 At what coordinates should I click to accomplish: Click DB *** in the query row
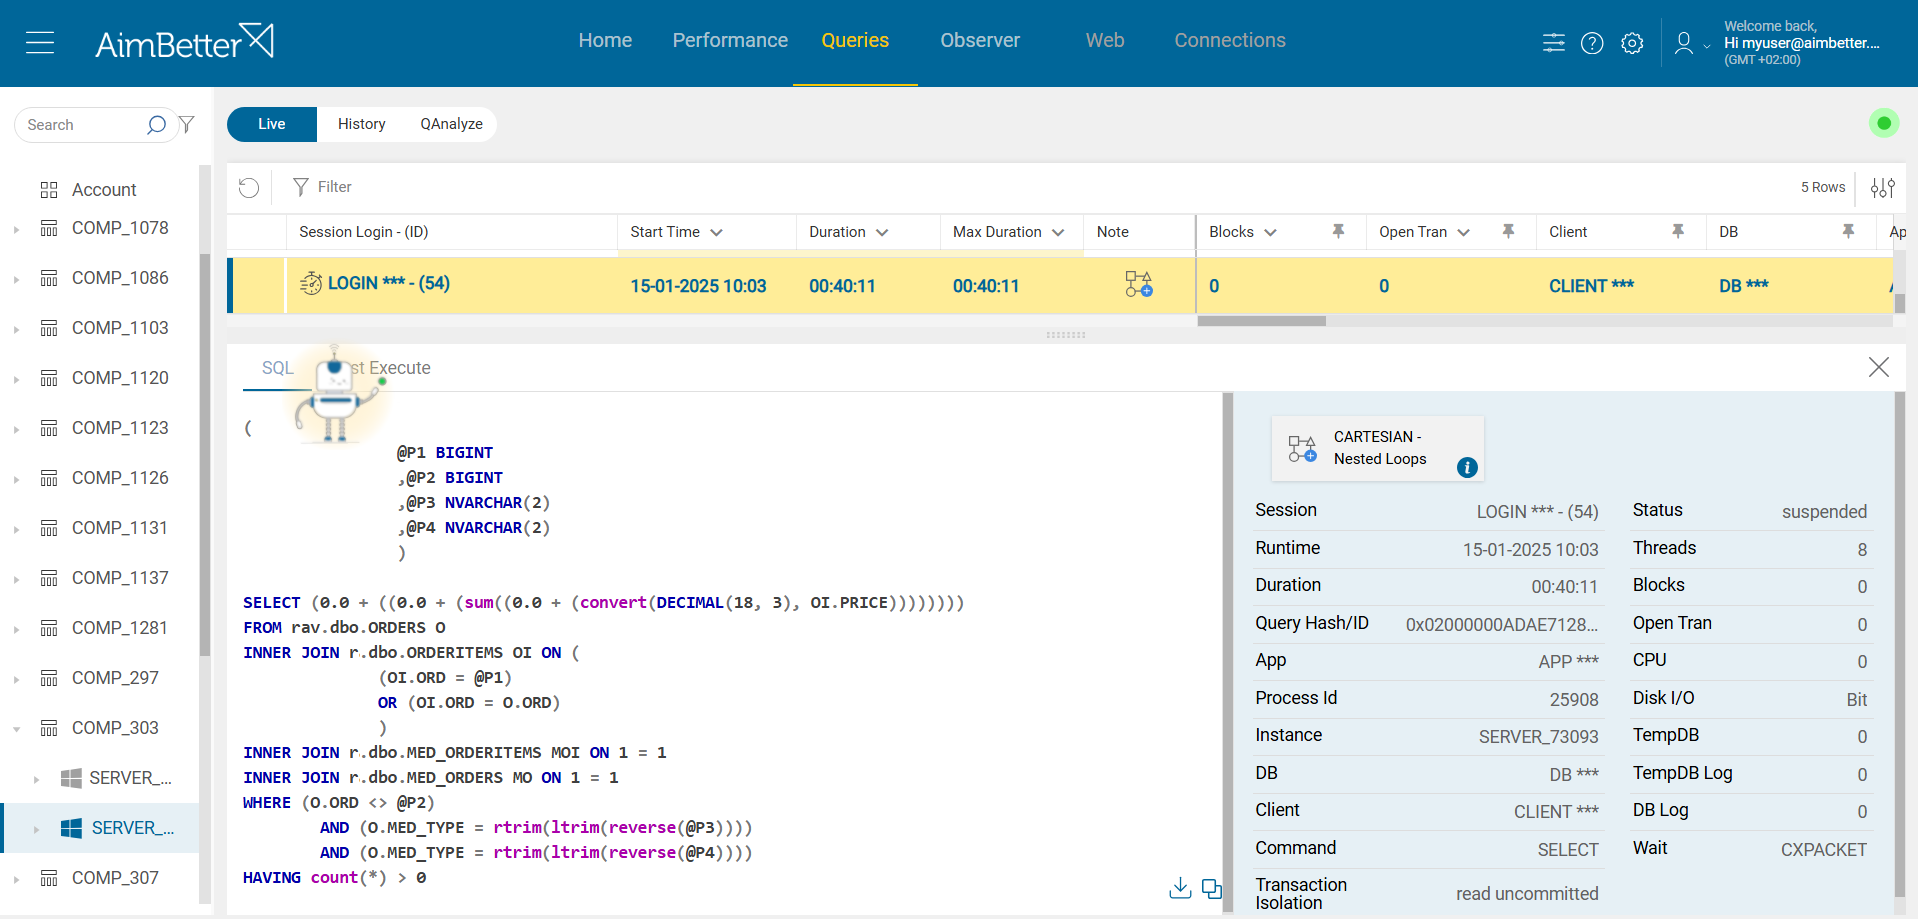1743,286
